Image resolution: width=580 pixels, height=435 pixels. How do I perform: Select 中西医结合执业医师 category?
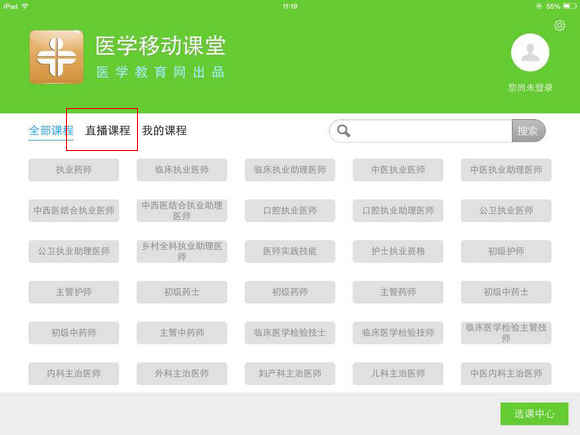(74, 210)
